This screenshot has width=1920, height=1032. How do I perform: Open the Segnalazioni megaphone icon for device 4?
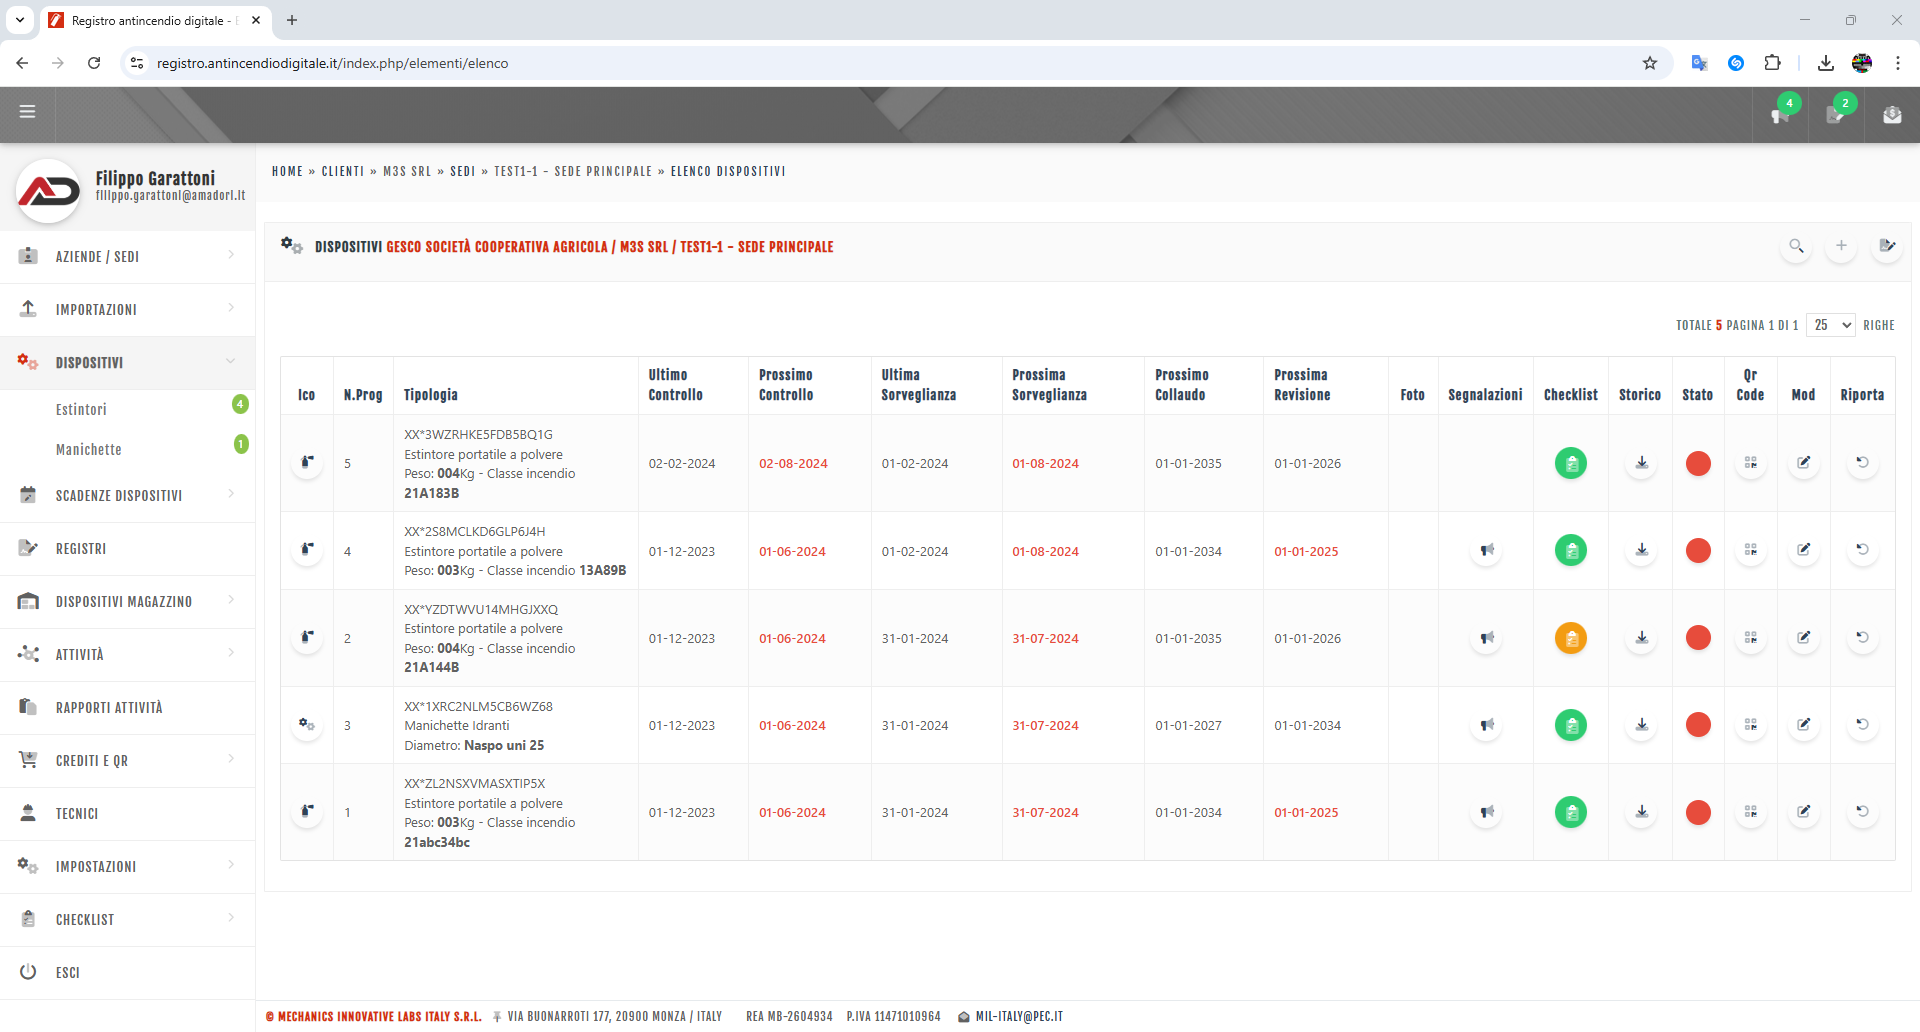(1487, 550)
